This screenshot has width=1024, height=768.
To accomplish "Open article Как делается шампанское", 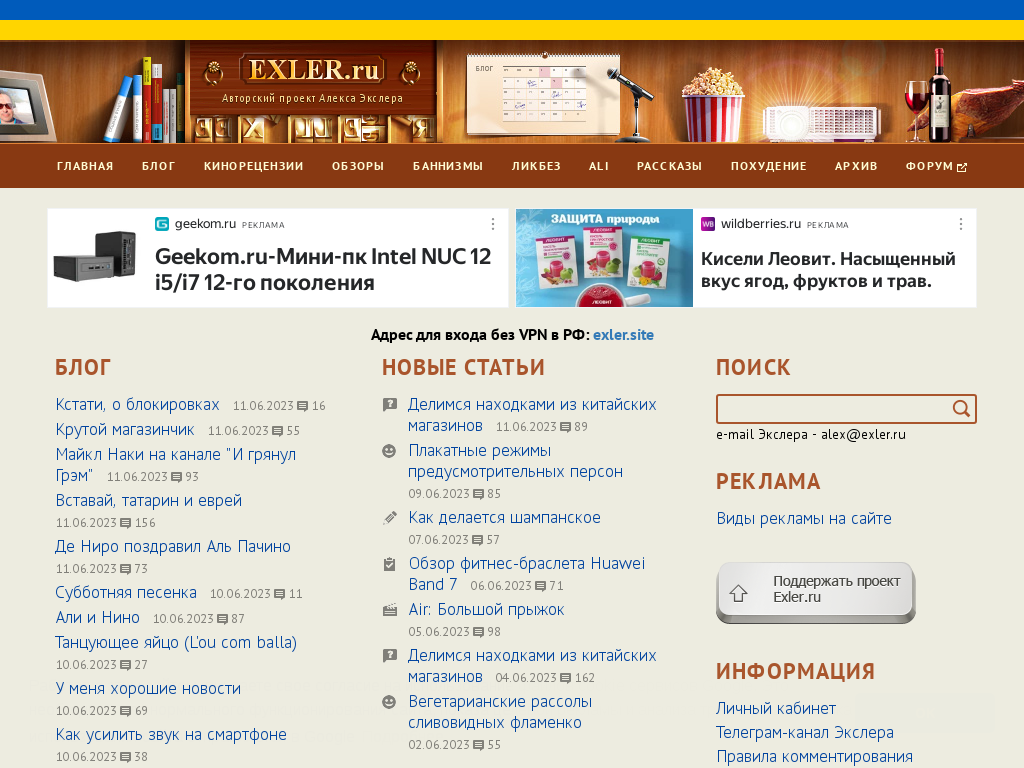I will (504, 518).
